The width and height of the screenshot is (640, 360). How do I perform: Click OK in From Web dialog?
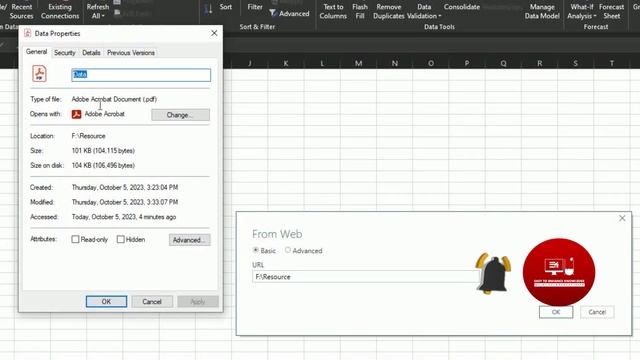click(556, 312)
